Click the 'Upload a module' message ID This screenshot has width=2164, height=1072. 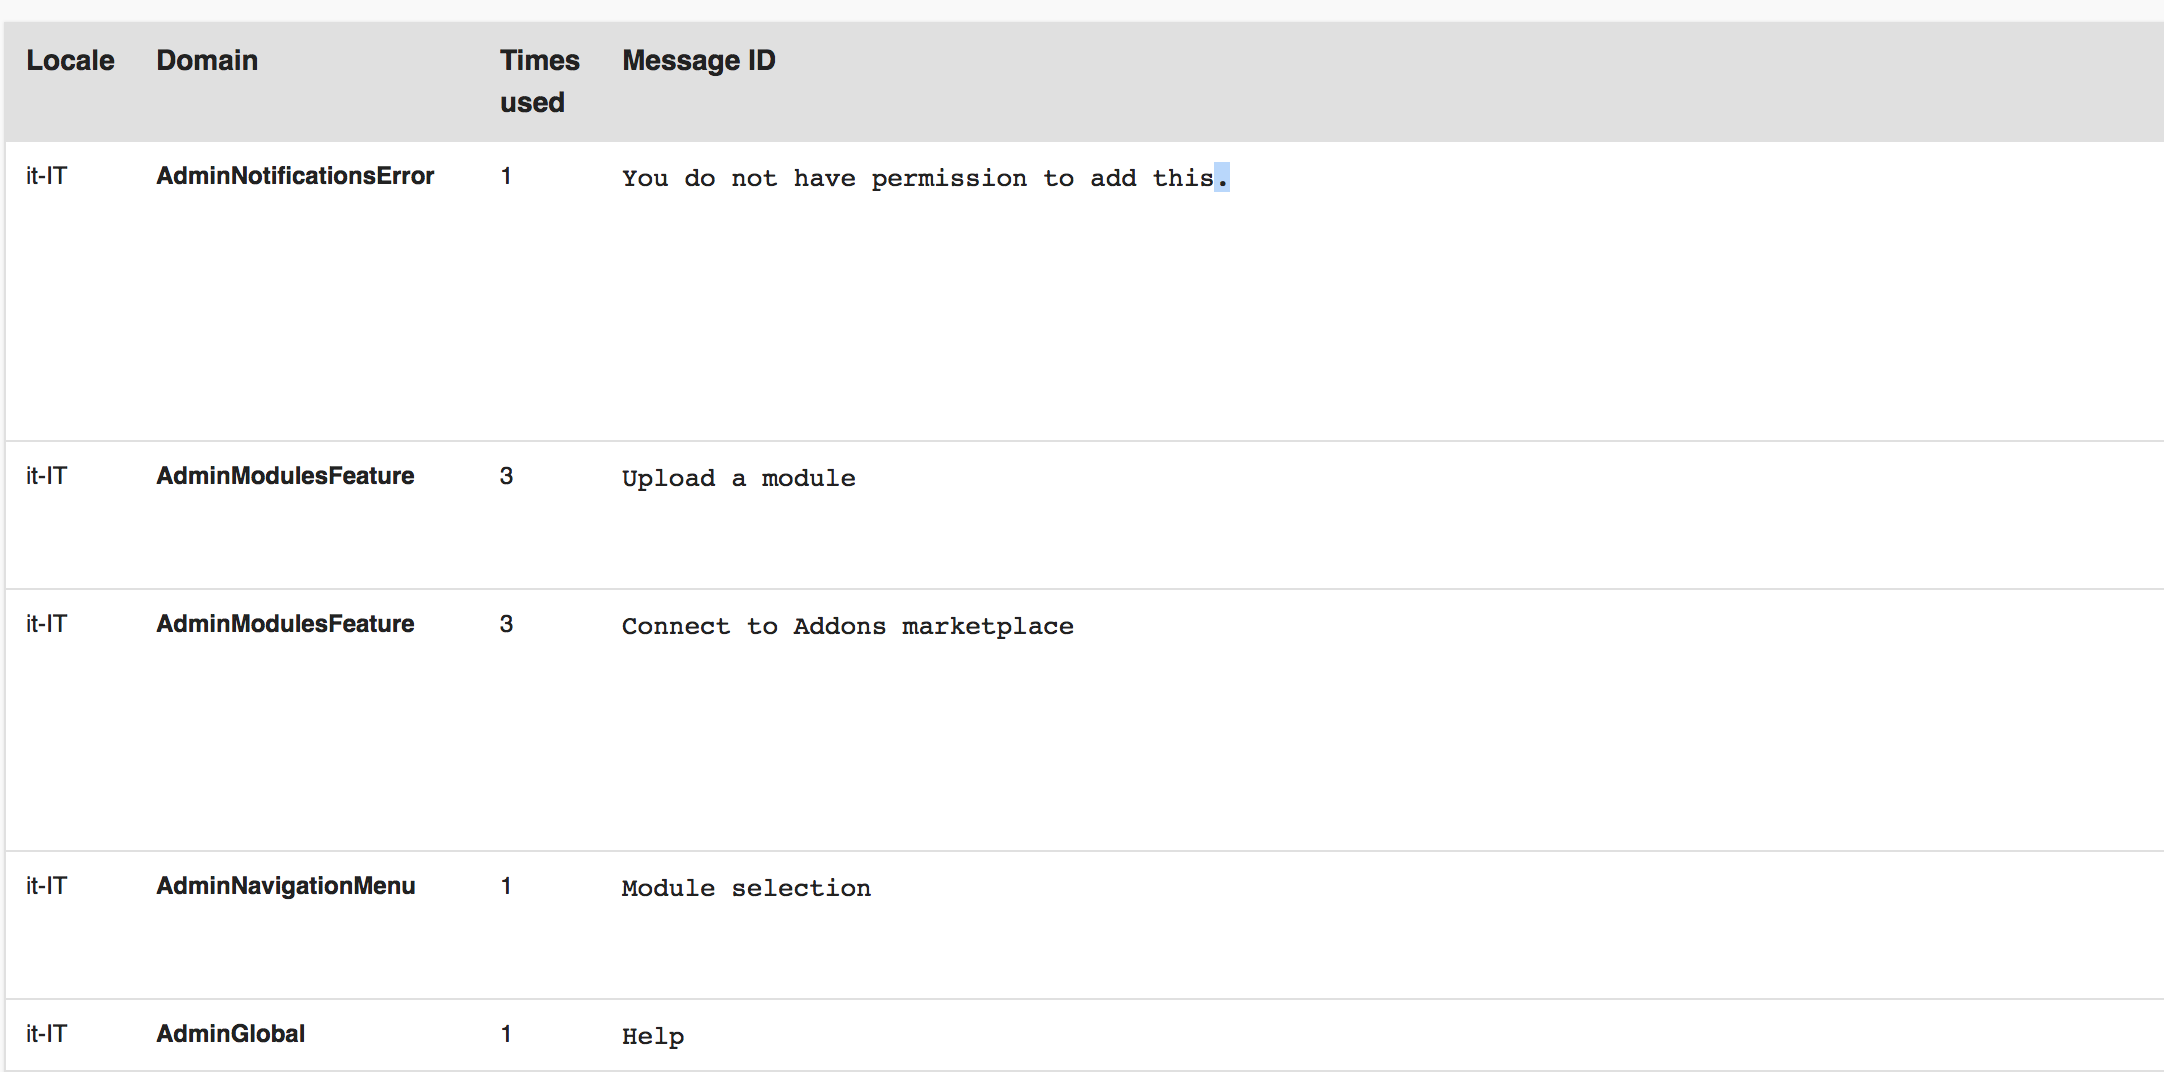738,478
